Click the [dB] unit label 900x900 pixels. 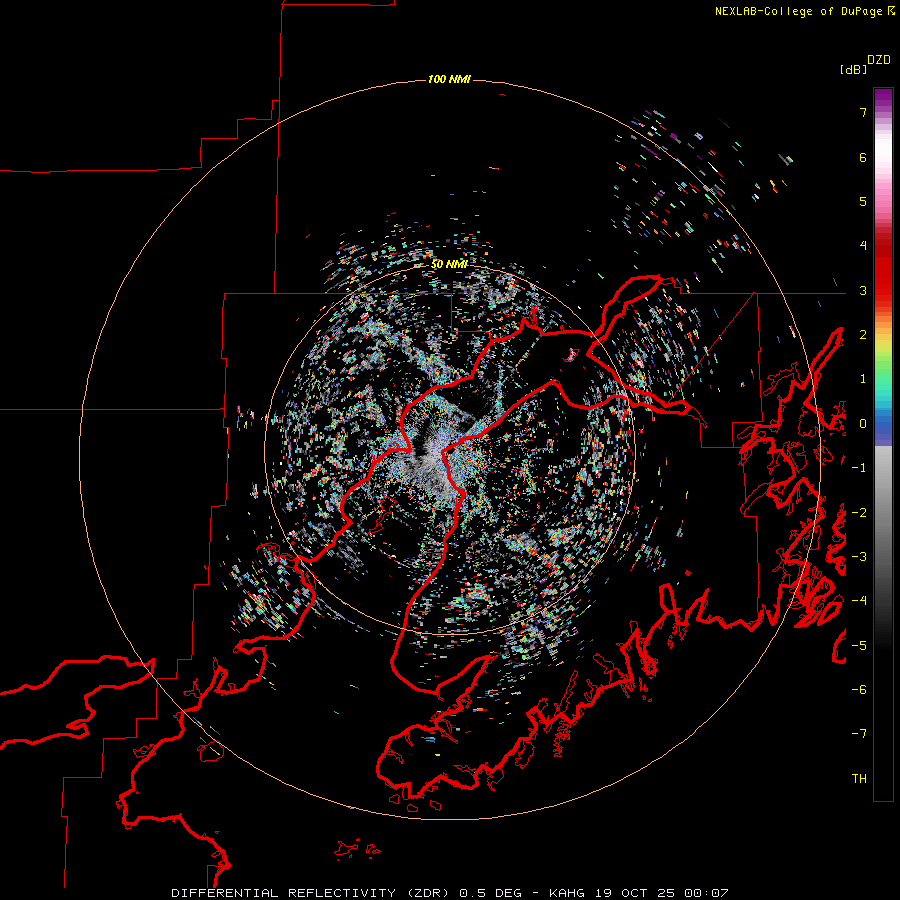click(x=853, y=69)
